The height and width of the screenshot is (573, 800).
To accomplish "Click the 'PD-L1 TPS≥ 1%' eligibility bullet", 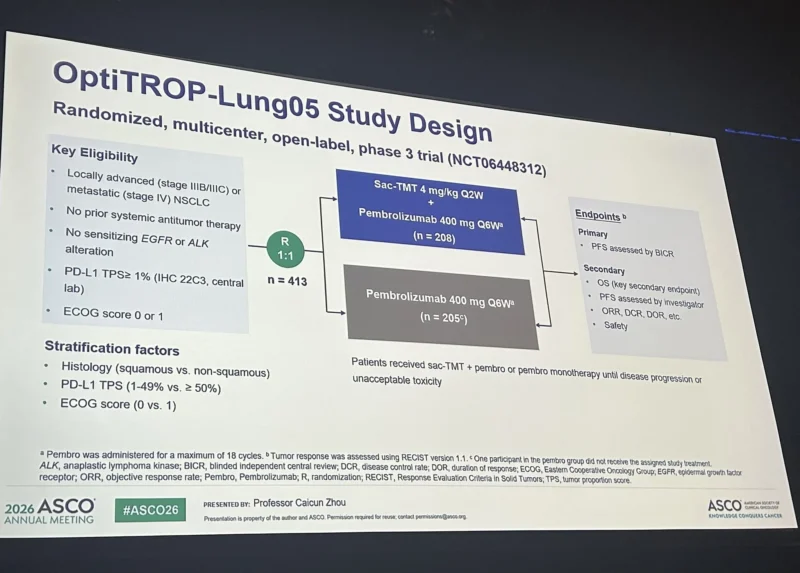I will tap(154, 280).
